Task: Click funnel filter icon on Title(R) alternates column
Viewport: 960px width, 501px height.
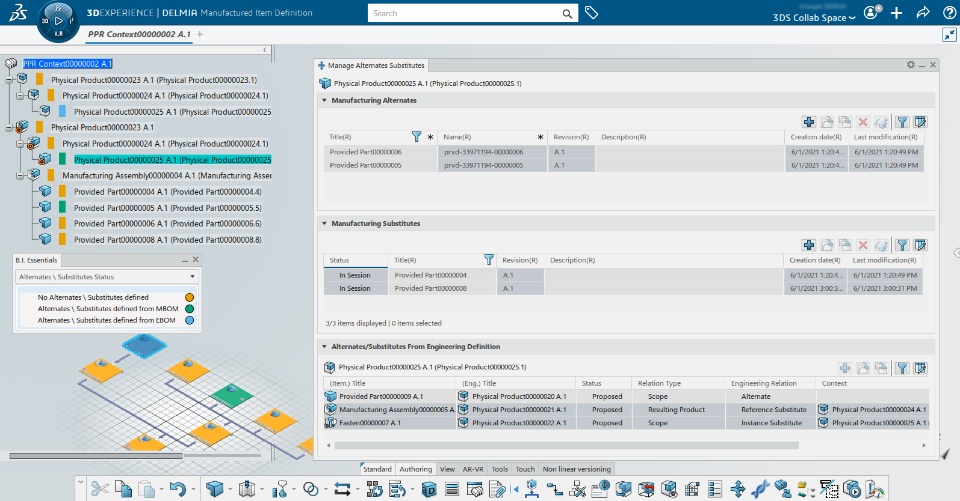Action: click(x=416, y=137)
